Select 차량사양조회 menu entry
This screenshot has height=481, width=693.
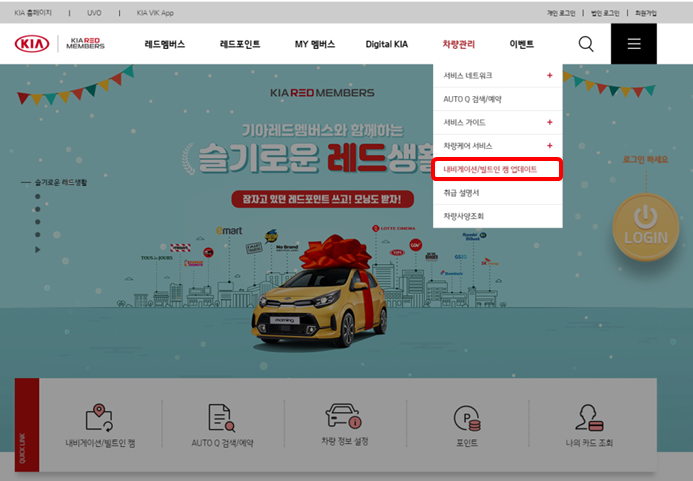click(498, 216)
